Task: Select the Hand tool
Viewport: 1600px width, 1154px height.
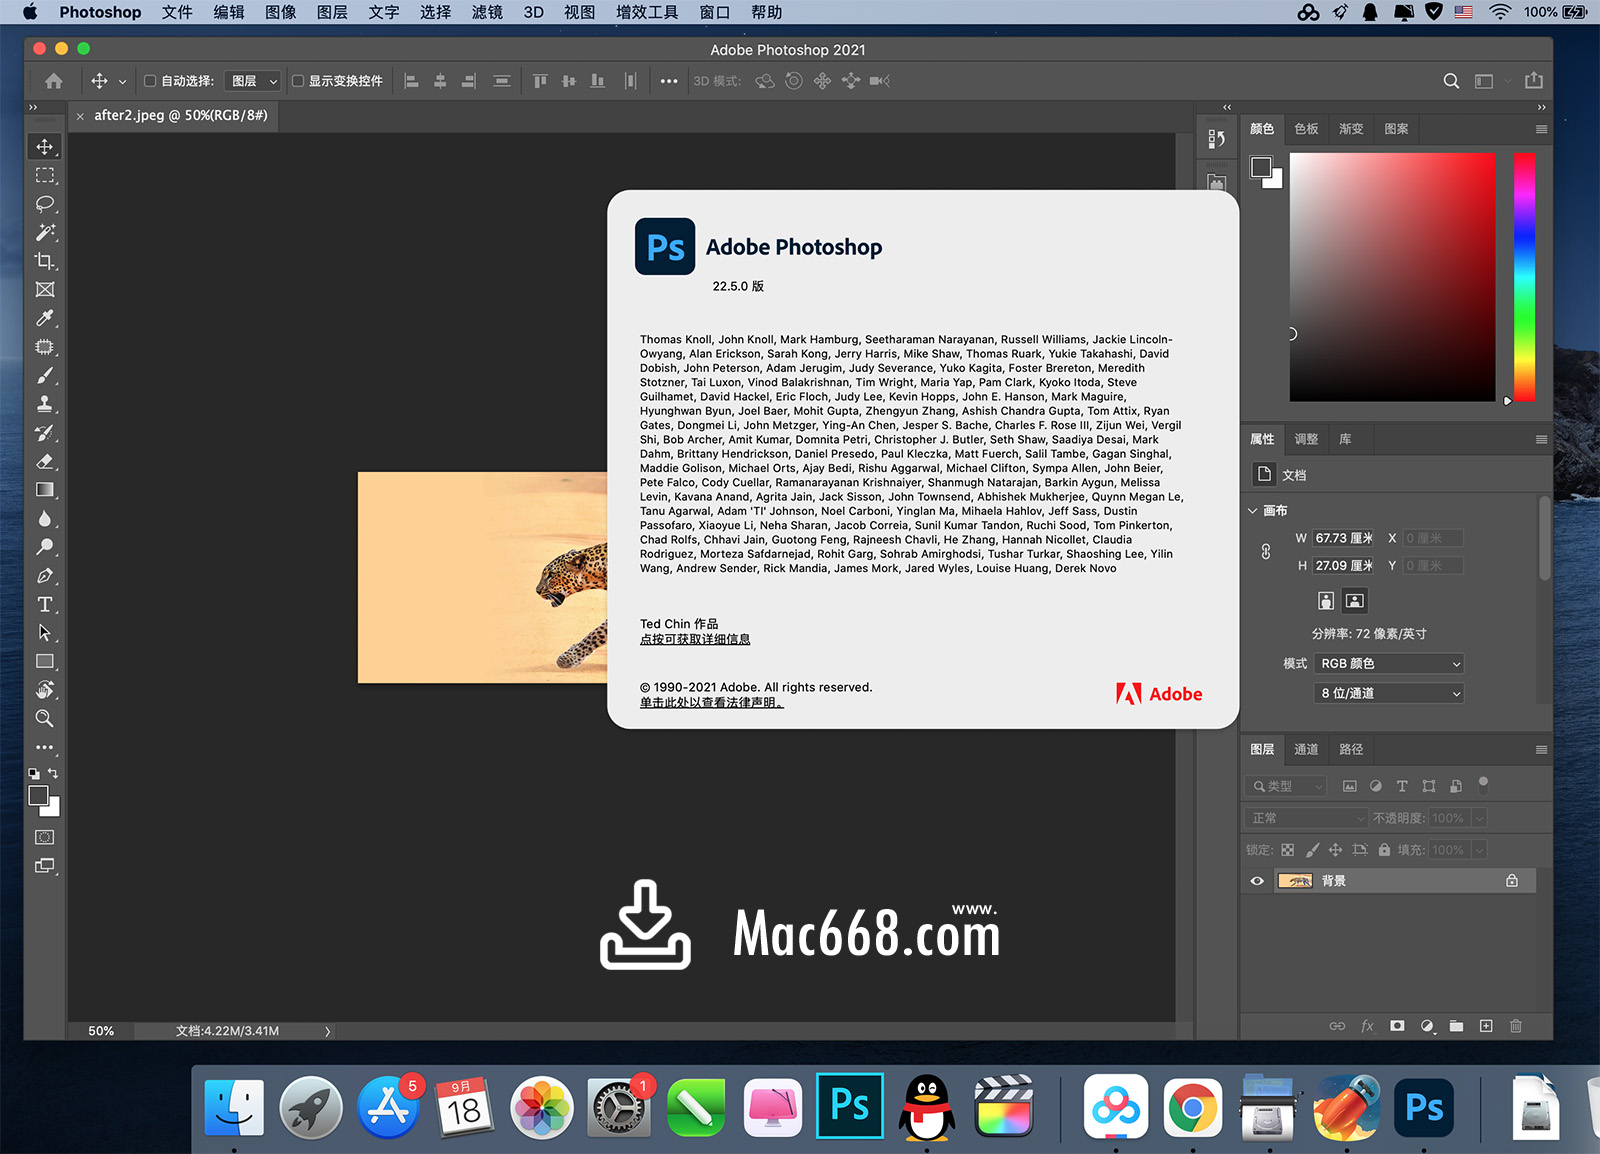Action: (x=45, y=690)
